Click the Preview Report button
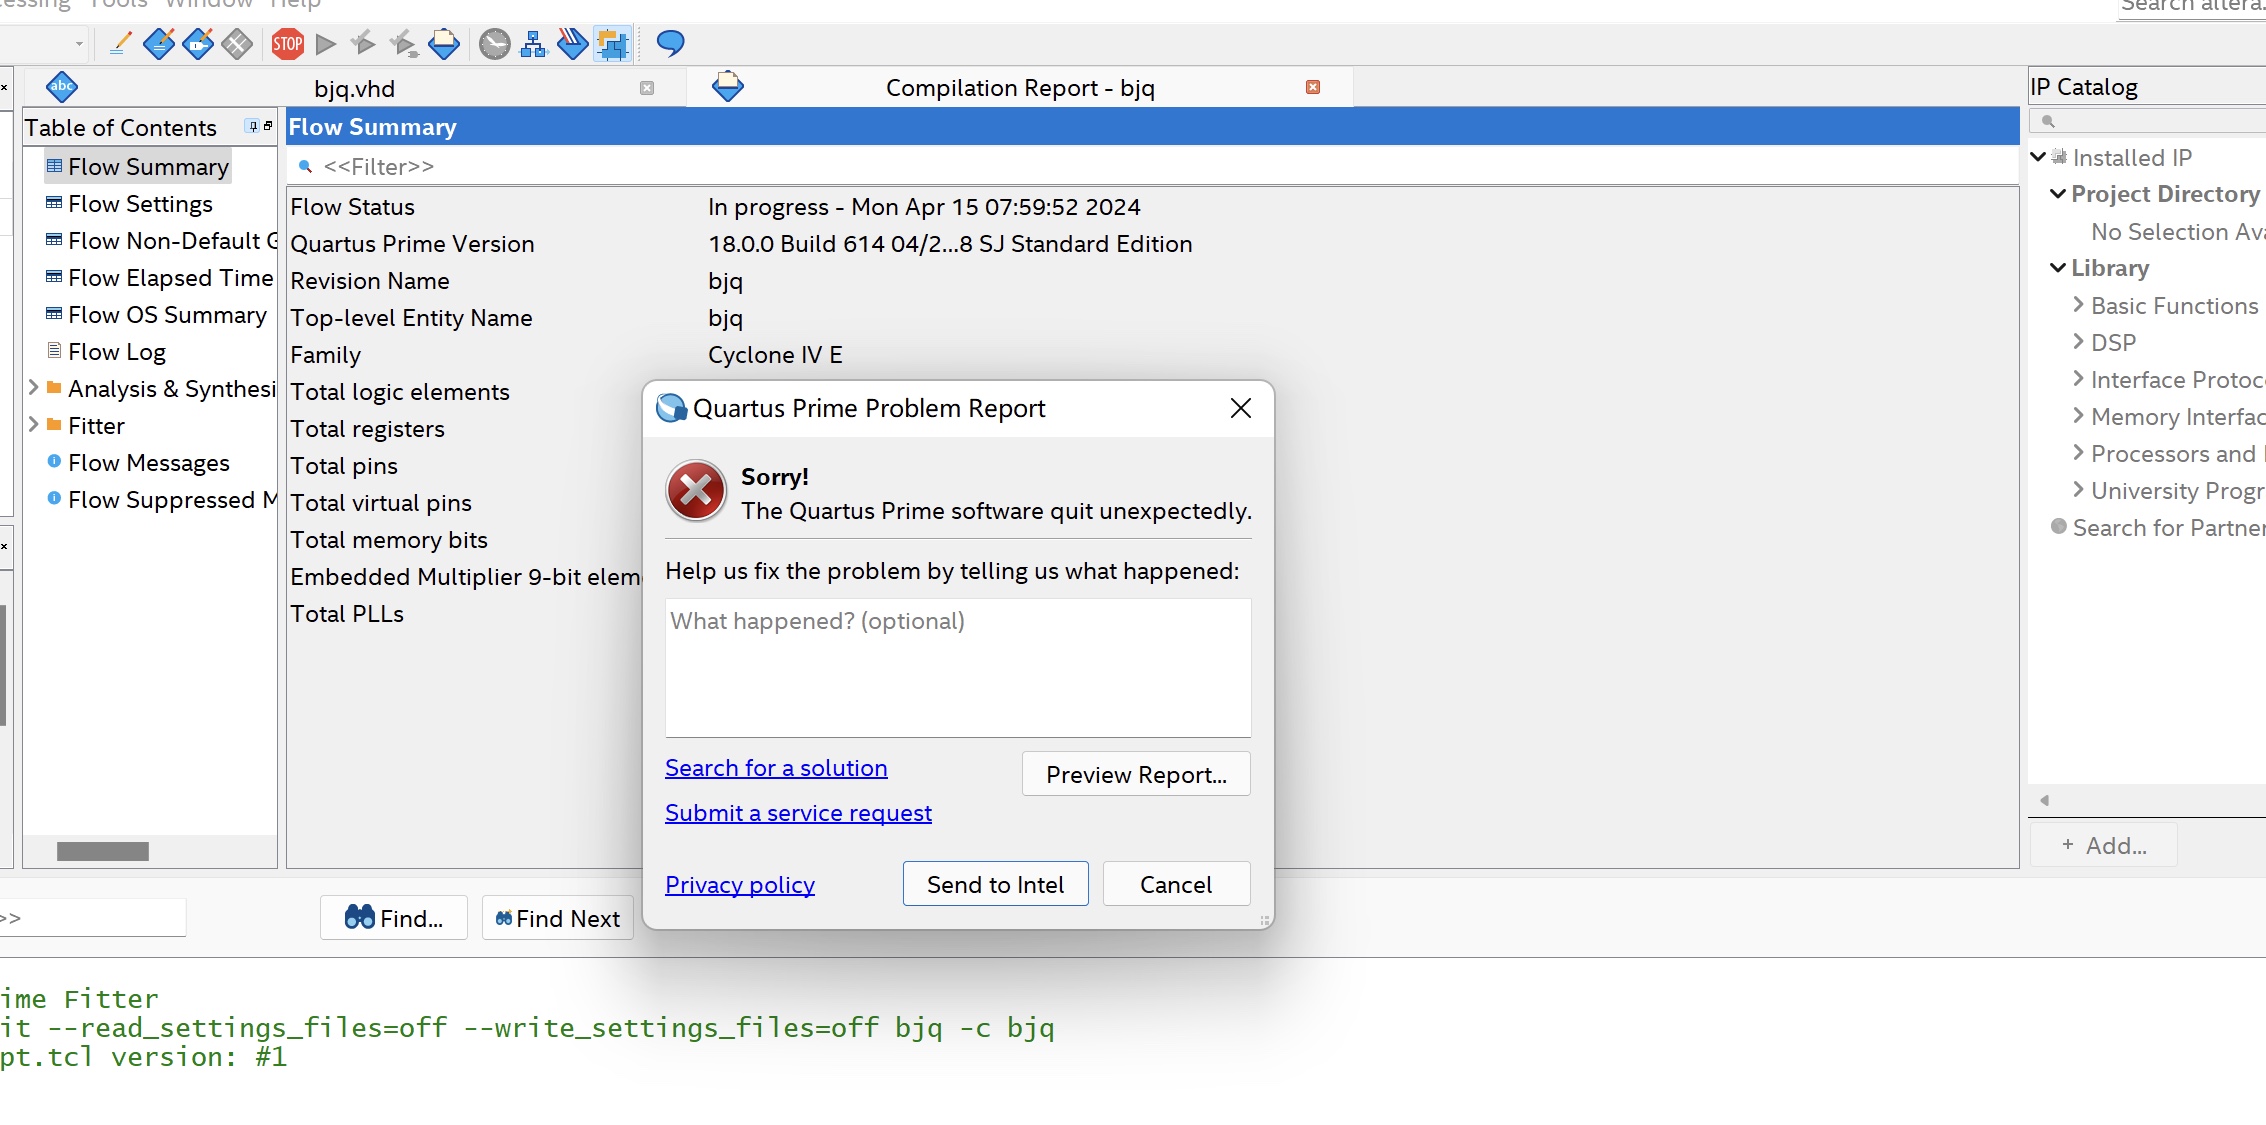Screen dimensions: 2266x1125 point(1136,774)
